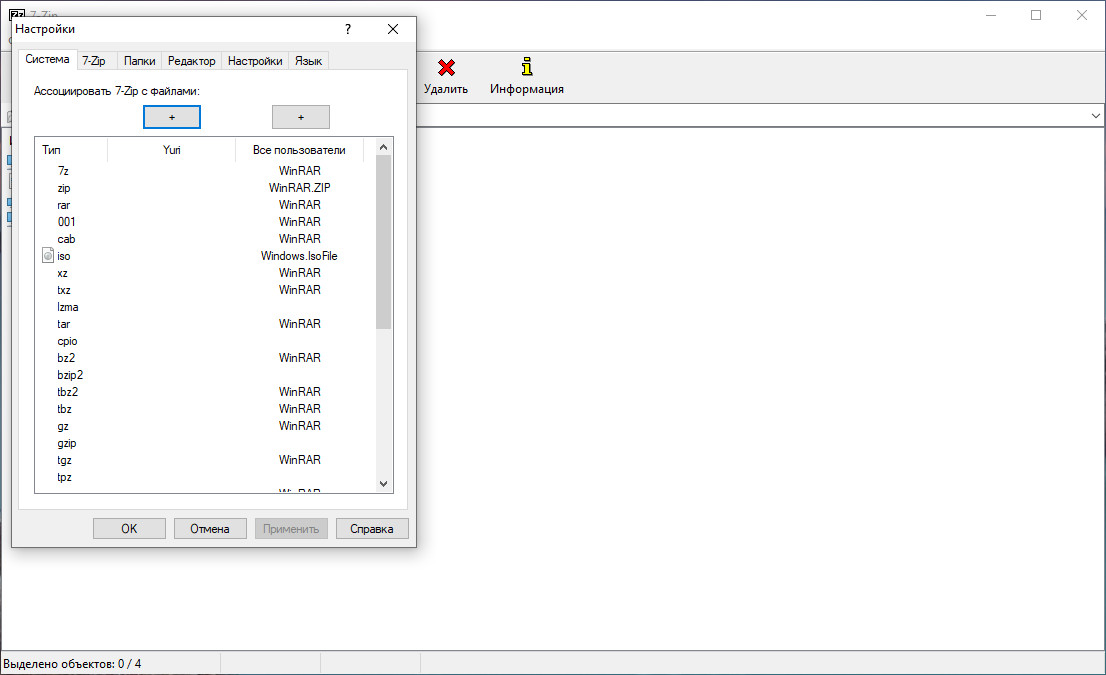Open the 7-Zip tab

[94, 61]
